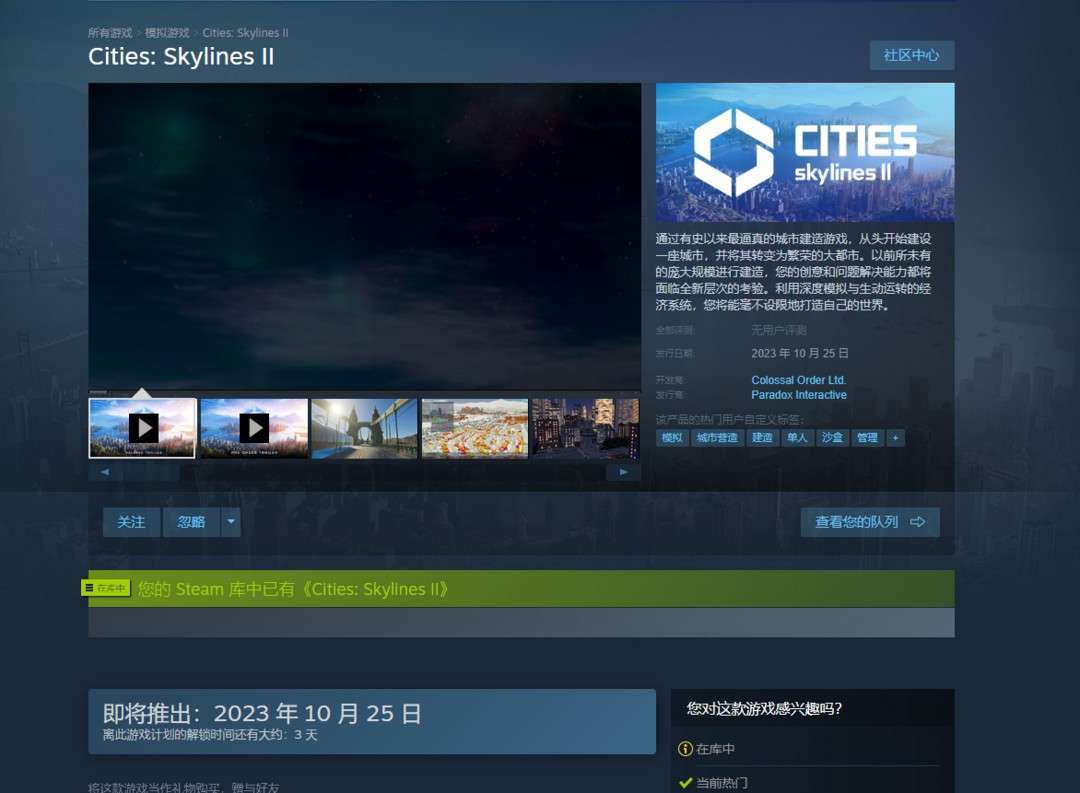
Task: Open the Paradox Interactive publisher link
Action: coord(799,395)
